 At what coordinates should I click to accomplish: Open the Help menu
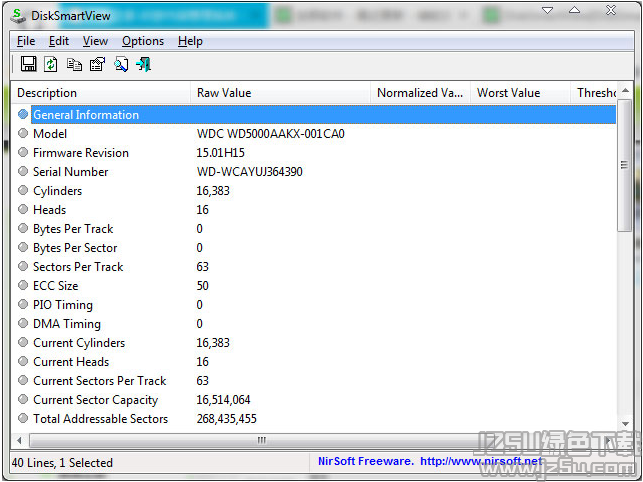190,41
